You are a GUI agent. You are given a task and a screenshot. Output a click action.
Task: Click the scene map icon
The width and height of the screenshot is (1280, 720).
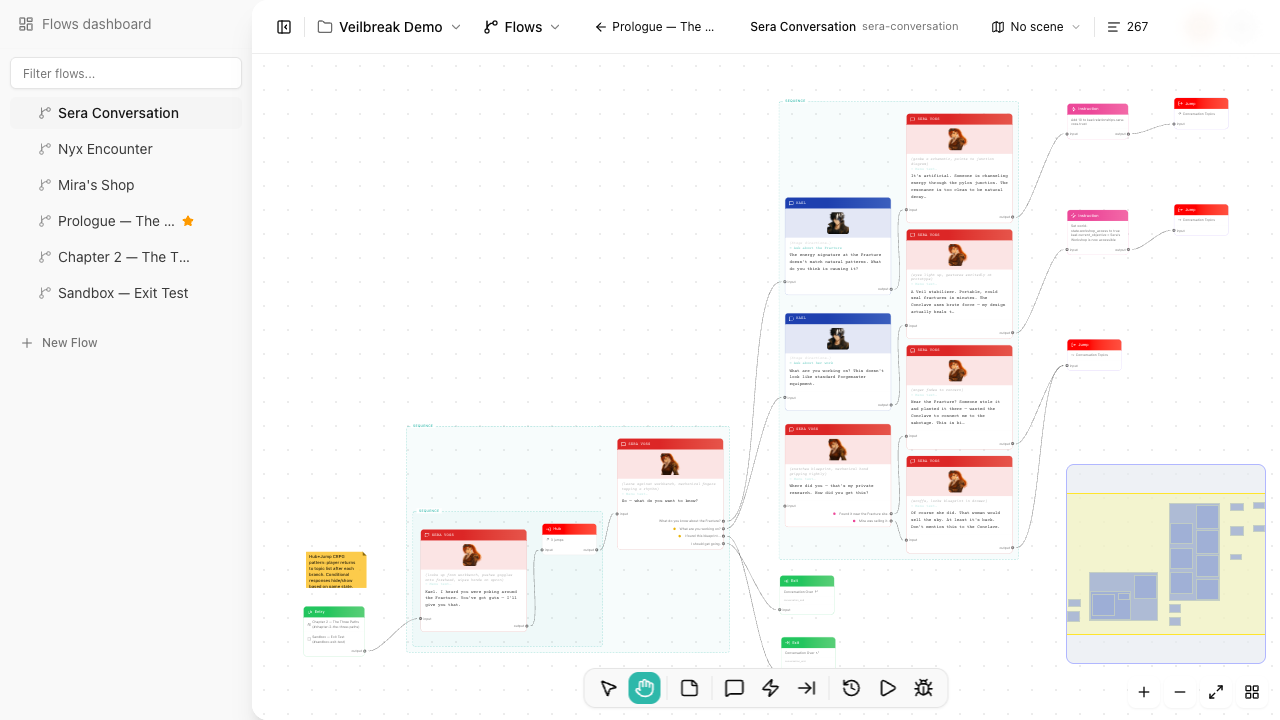pyautogui.click(x=998, y=27)
